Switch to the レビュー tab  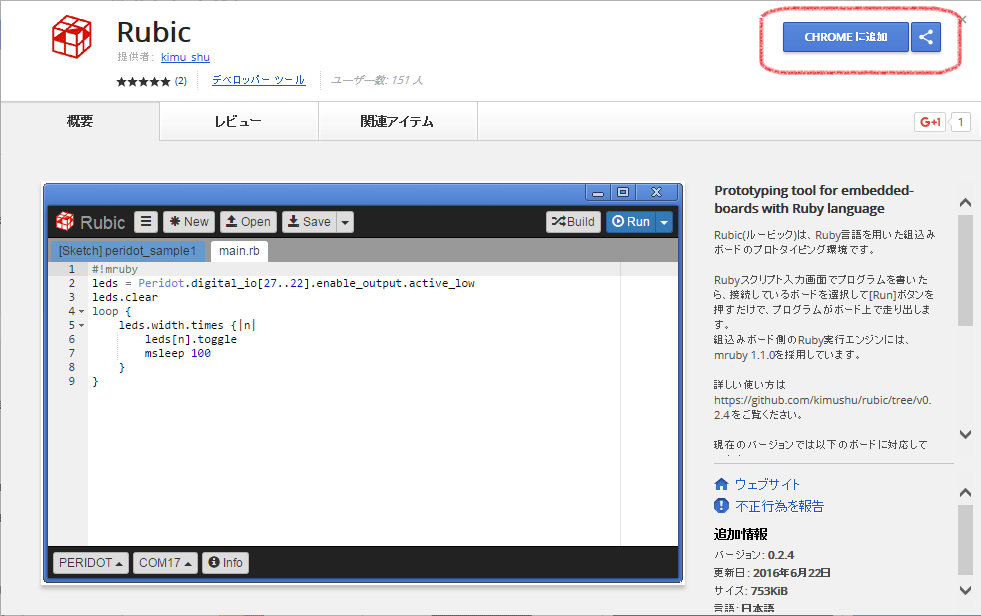pyautogui.click(x=238, y=122)
